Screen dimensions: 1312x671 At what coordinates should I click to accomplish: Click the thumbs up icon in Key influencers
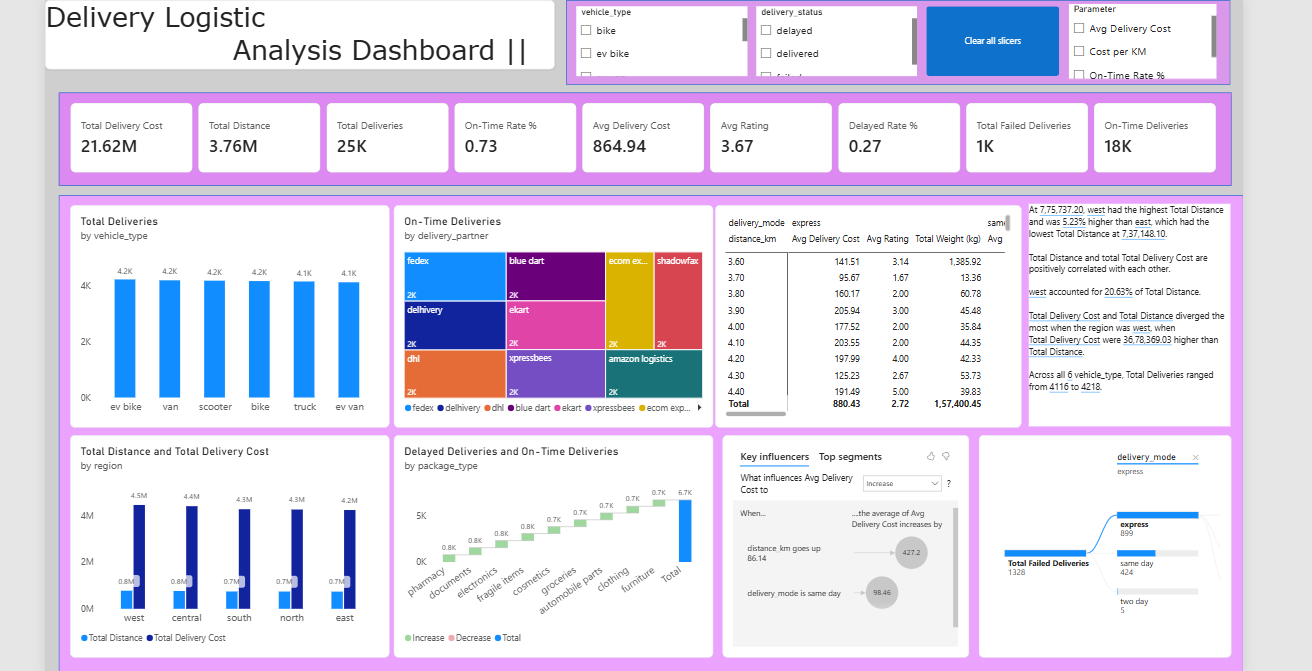931,456
